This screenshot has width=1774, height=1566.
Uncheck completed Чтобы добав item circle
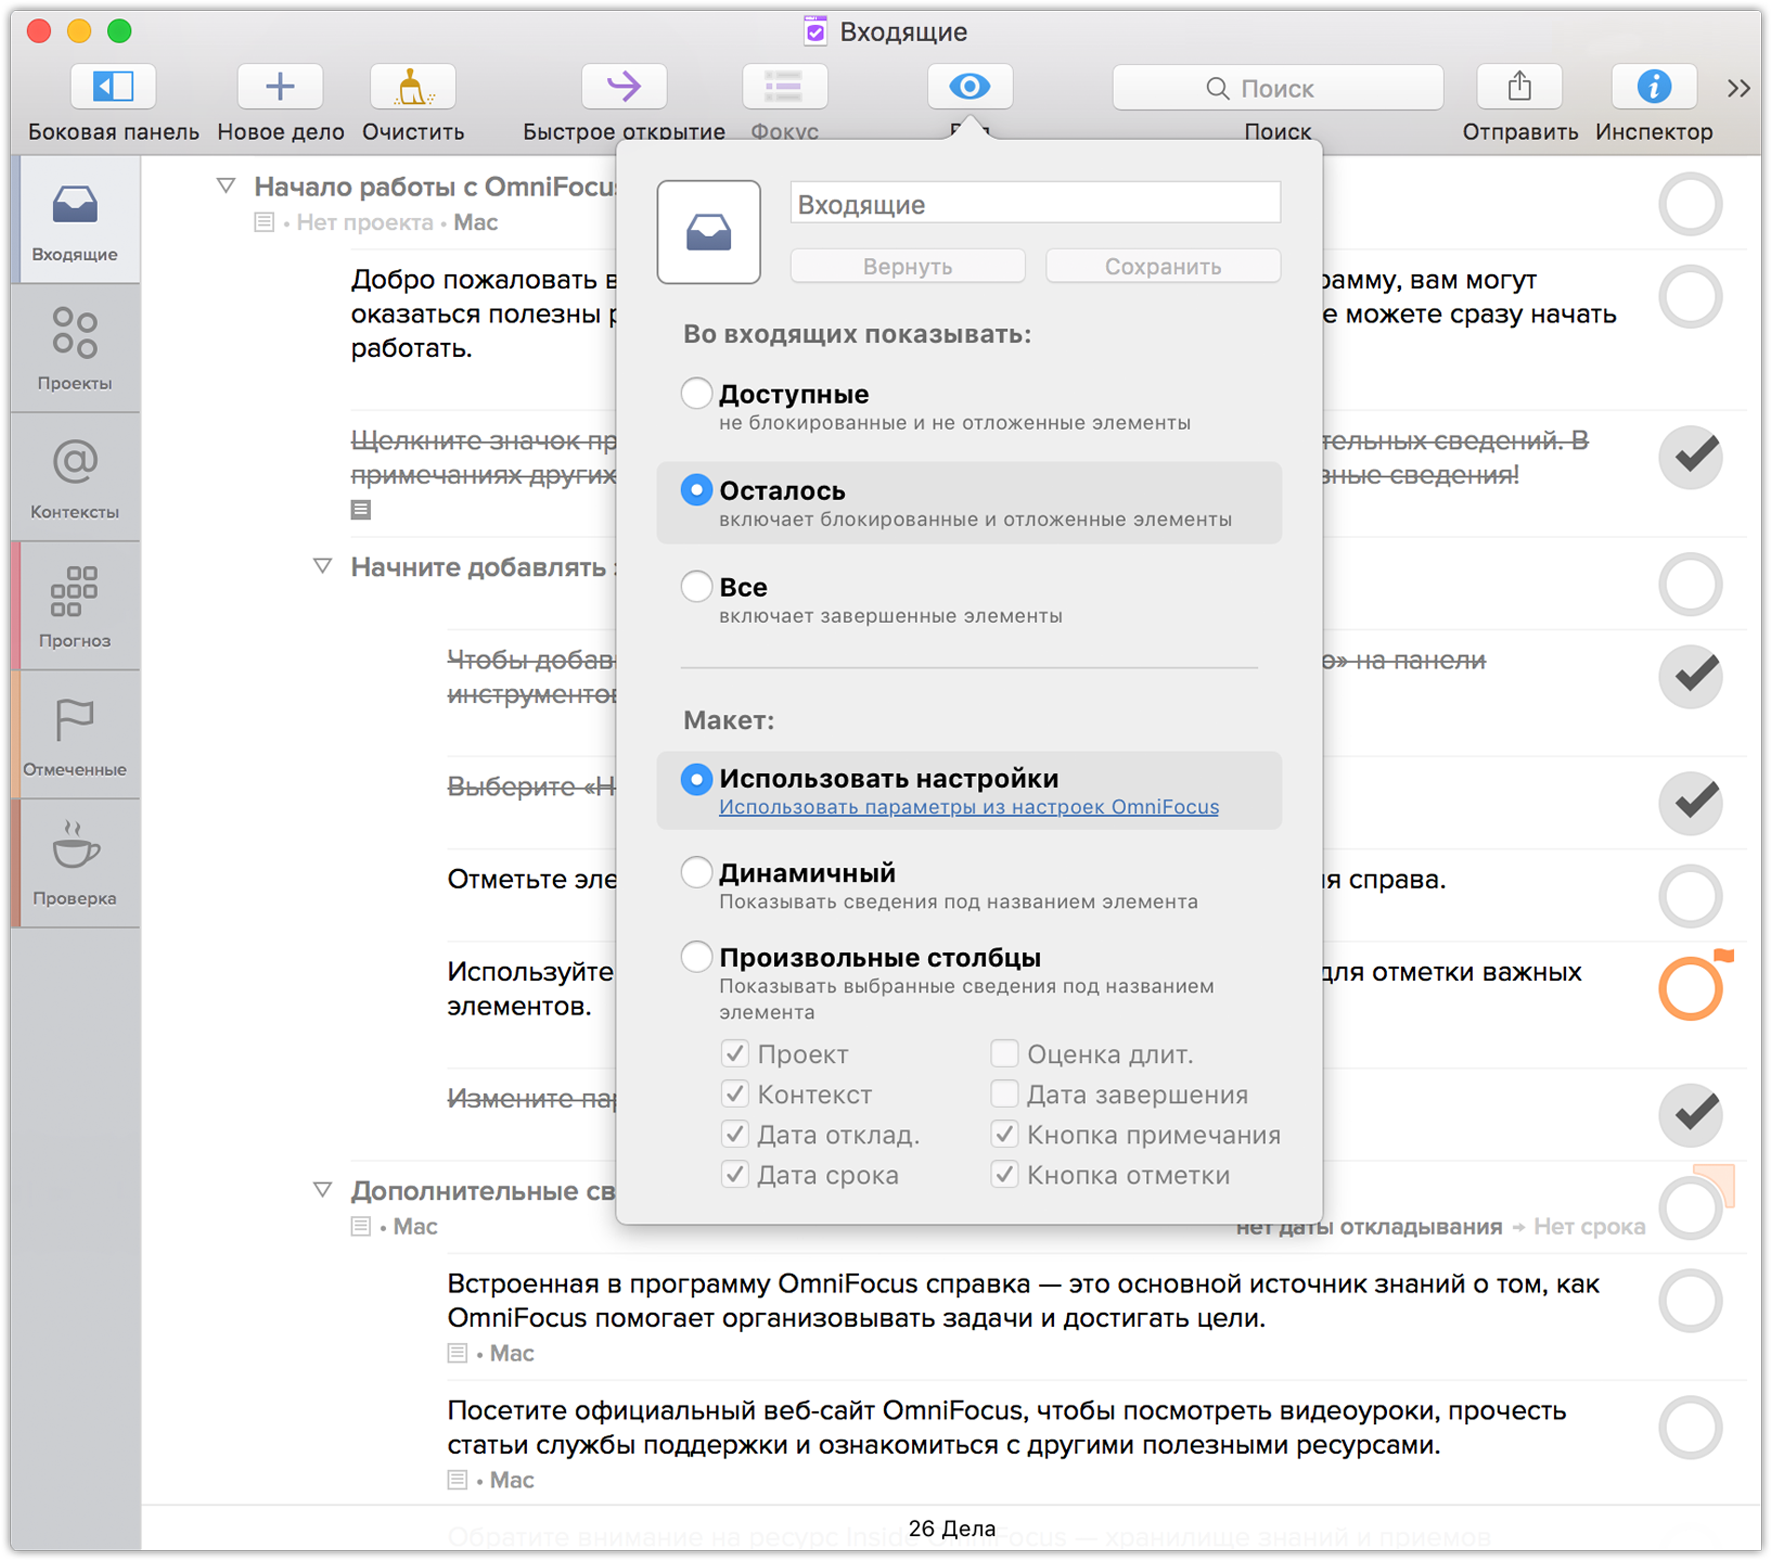(x=1690, y=676)
